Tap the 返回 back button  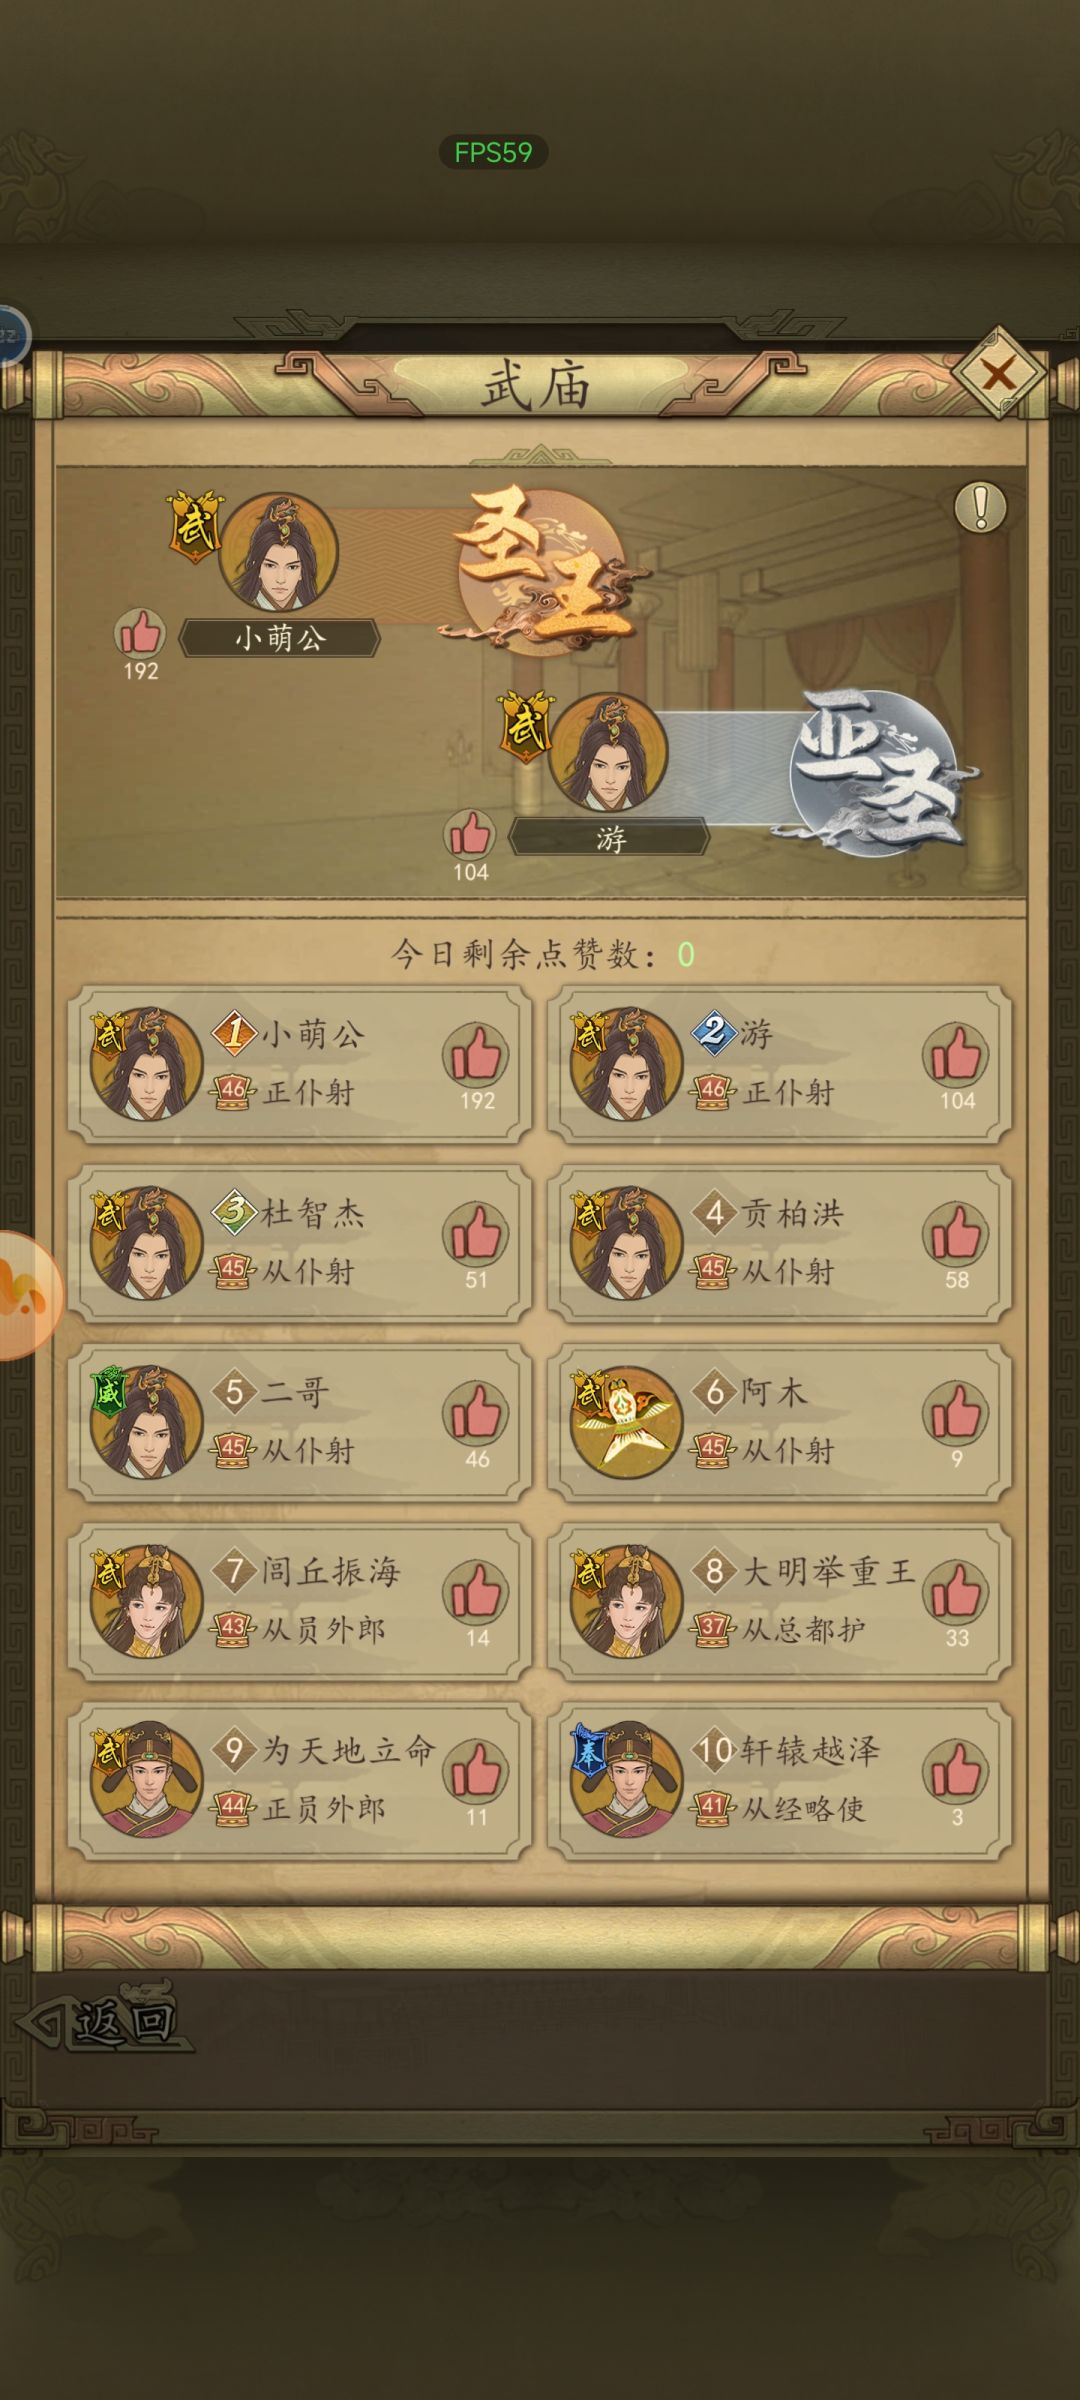tap(105, 2022)
